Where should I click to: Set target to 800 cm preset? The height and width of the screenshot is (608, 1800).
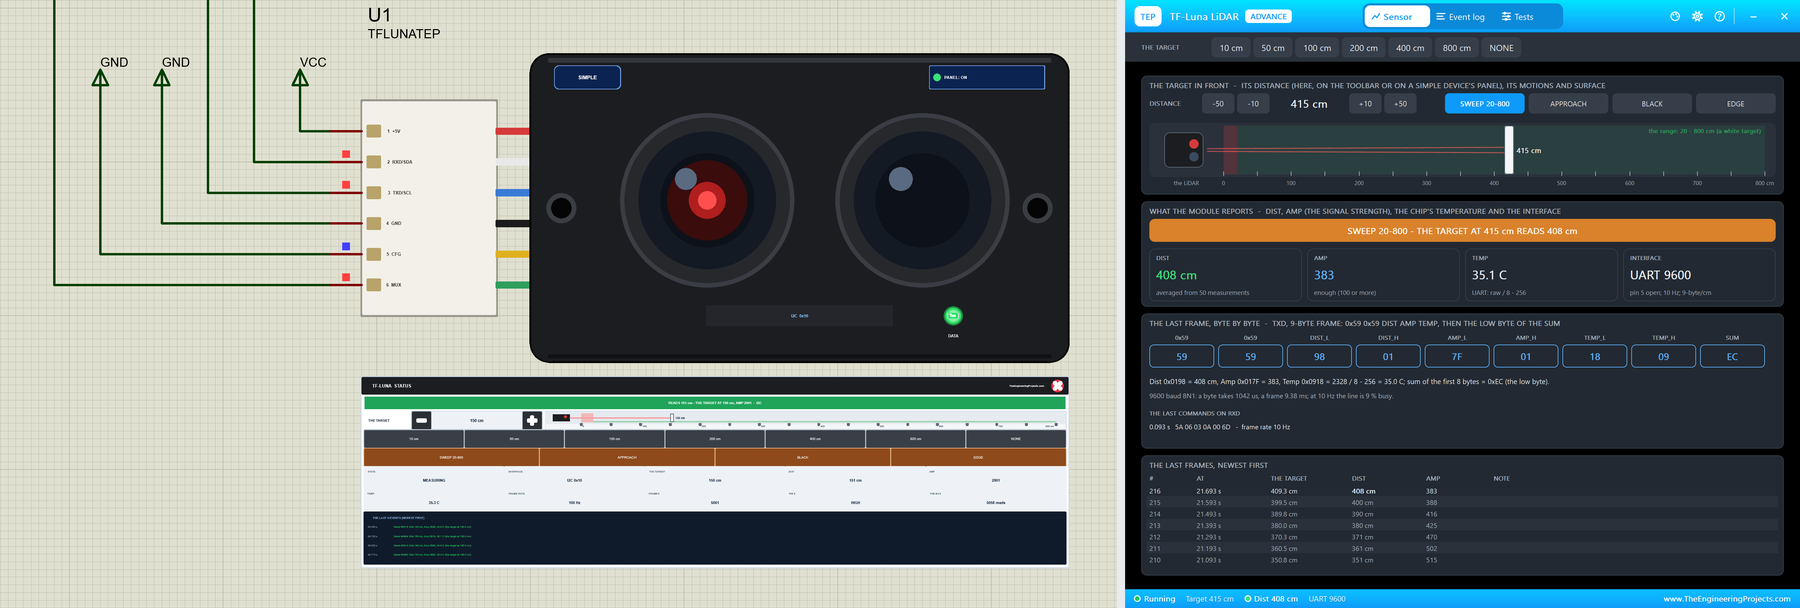[1457, 48]
